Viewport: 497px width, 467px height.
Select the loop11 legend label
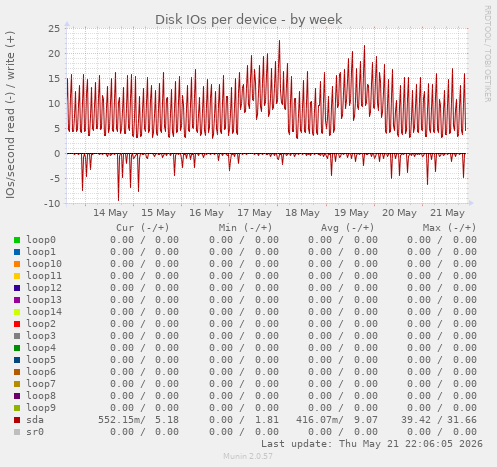pos(44,276)
